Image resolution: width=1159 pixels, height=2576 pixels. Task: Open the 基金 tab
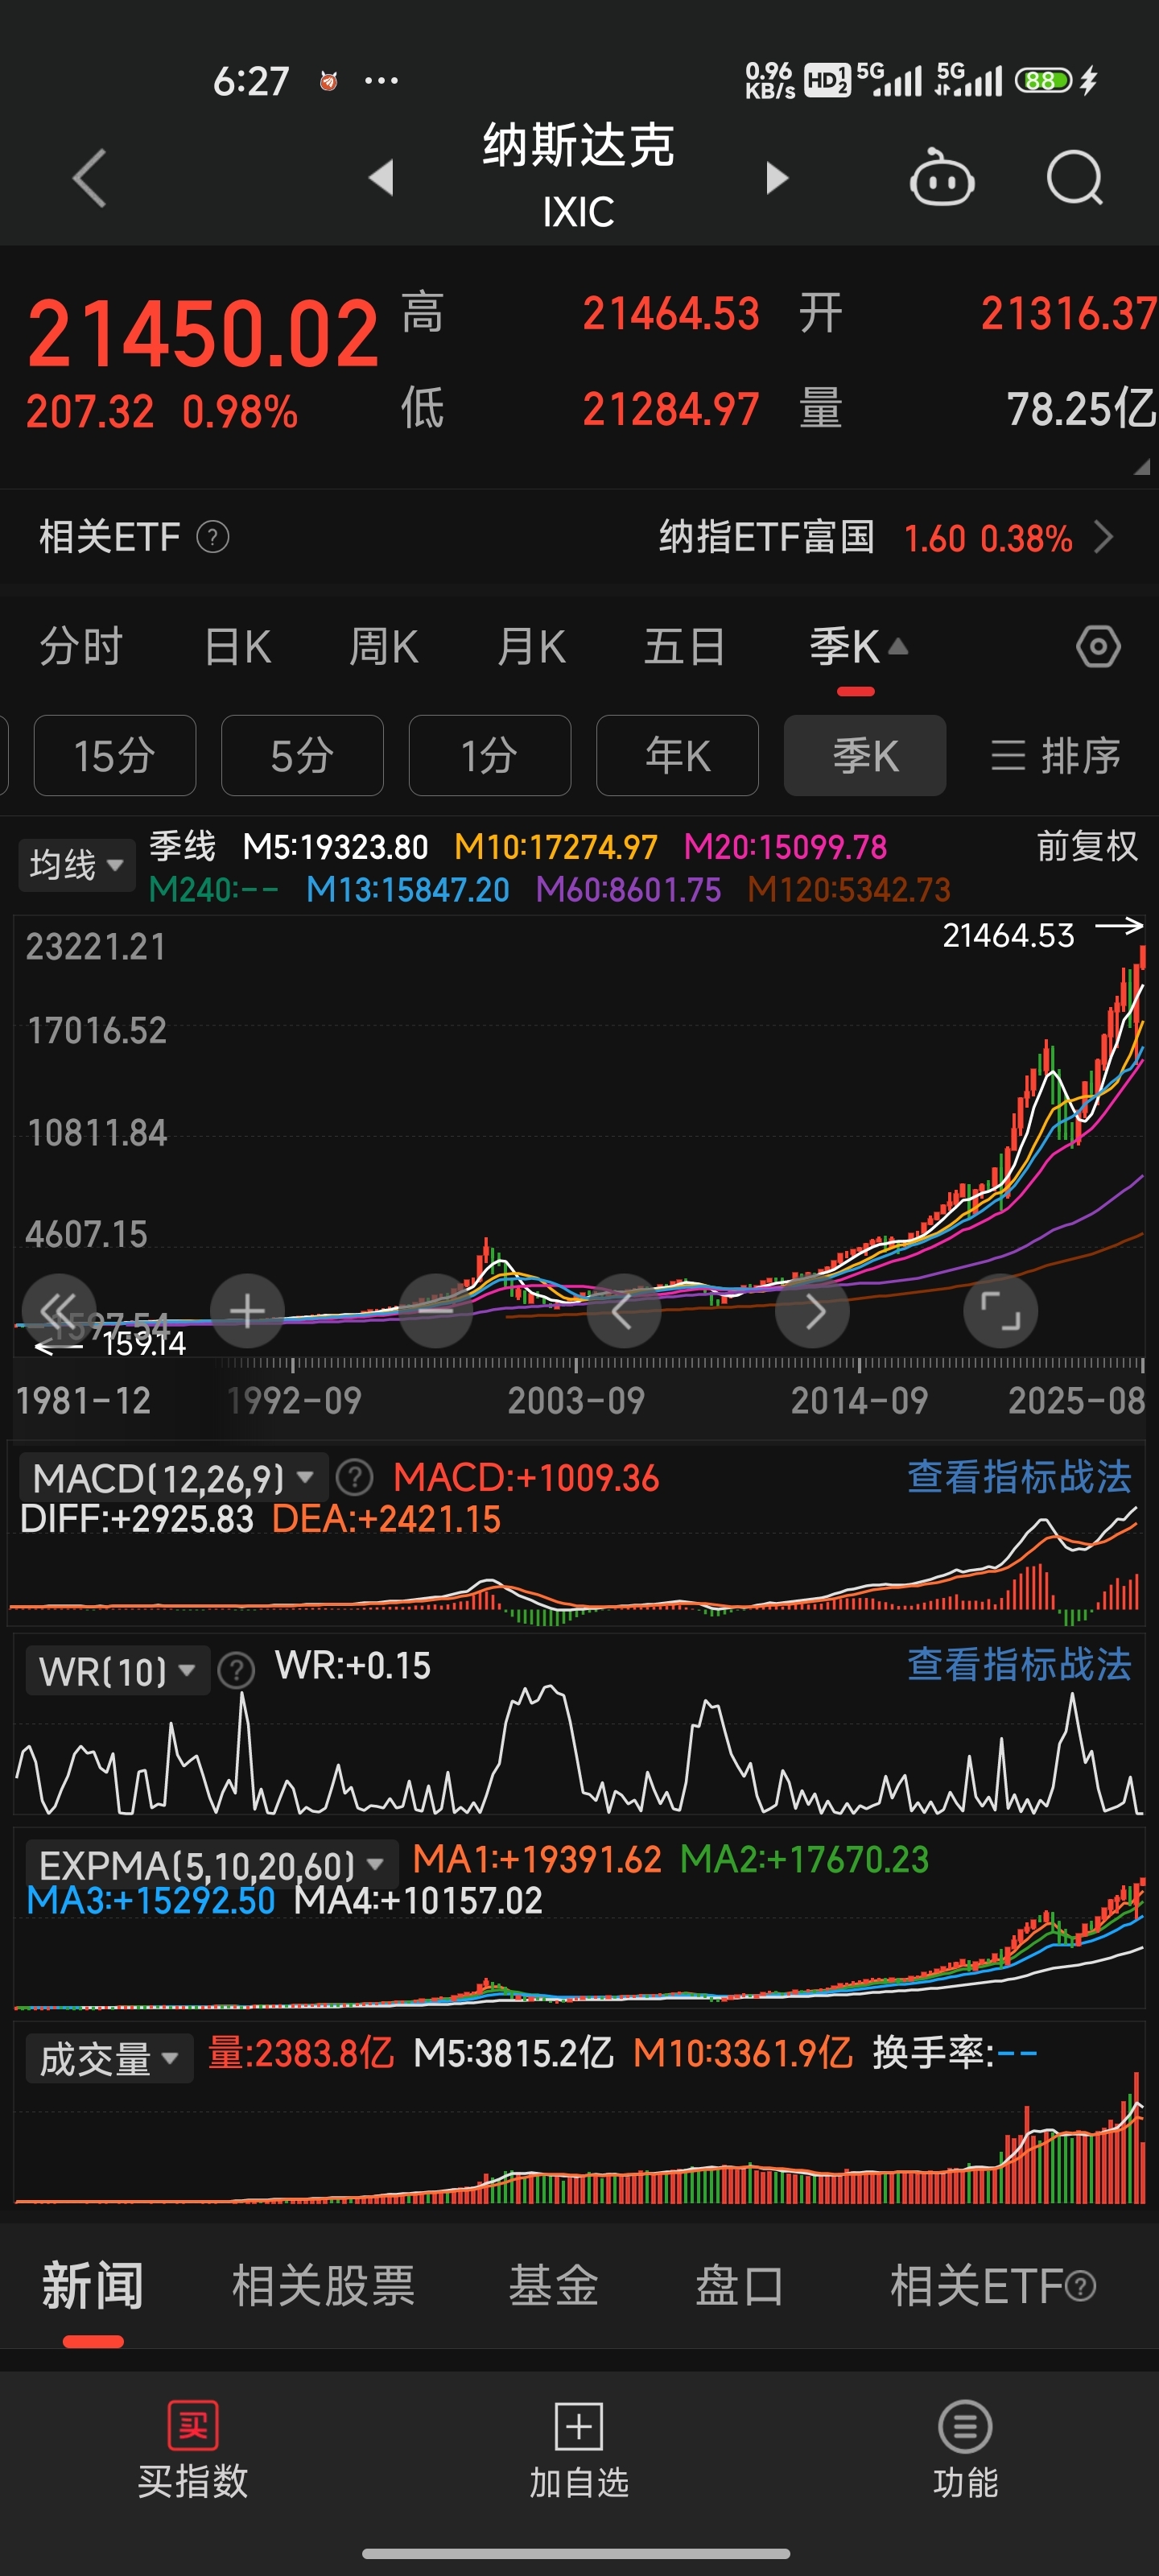coord(553,2286)
